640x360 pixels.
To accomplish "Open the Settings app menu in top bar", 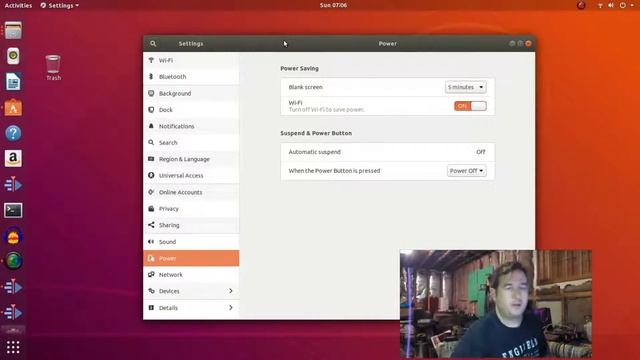I will click(x=60, y=5).
